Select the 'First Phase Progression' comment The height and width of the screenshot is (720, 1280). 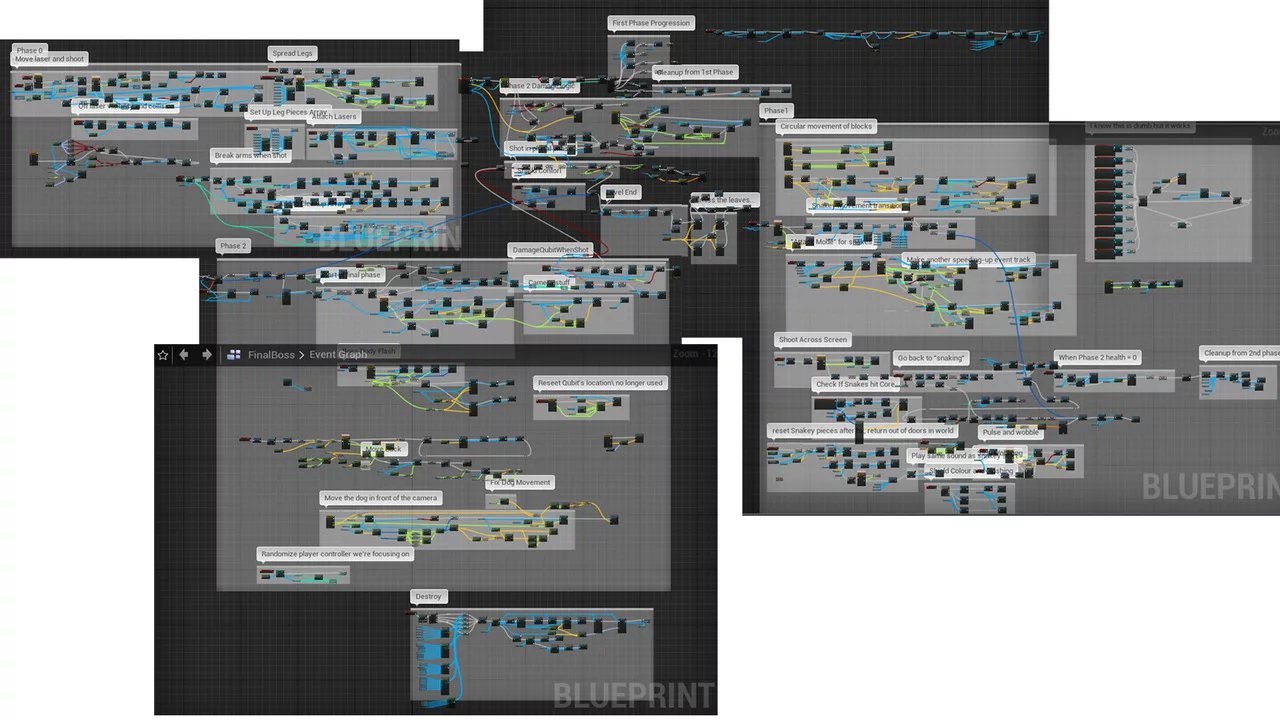click(x=651, y=23)
